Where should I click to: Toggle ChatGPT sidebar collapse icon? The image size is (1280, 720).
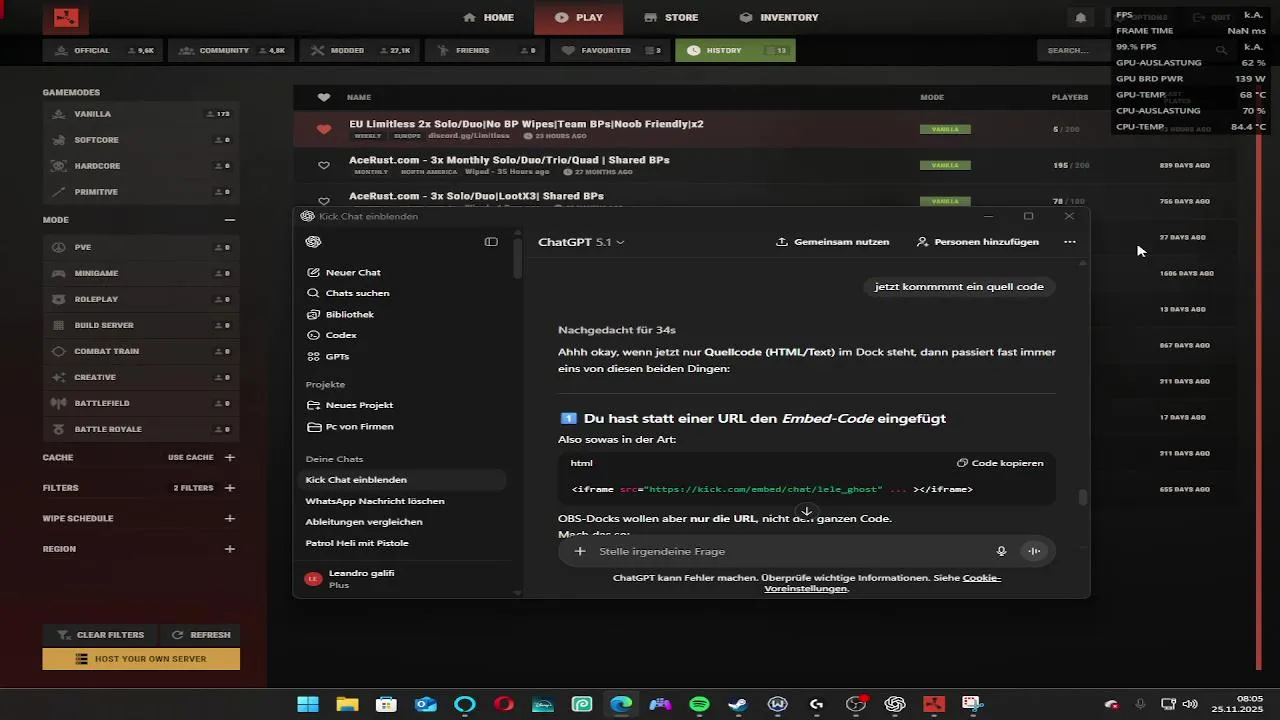[x=491, y=242]
